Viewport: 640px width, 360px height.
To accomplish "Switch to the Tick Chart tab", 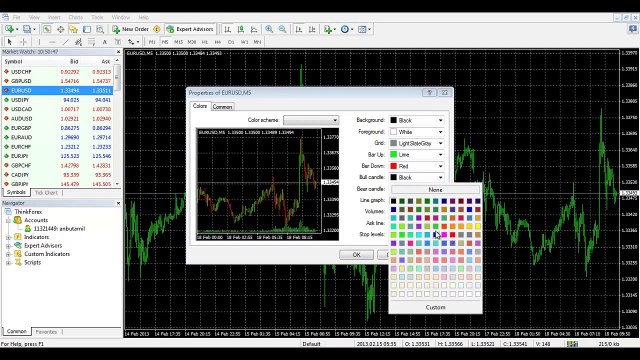I will [46, 193].
